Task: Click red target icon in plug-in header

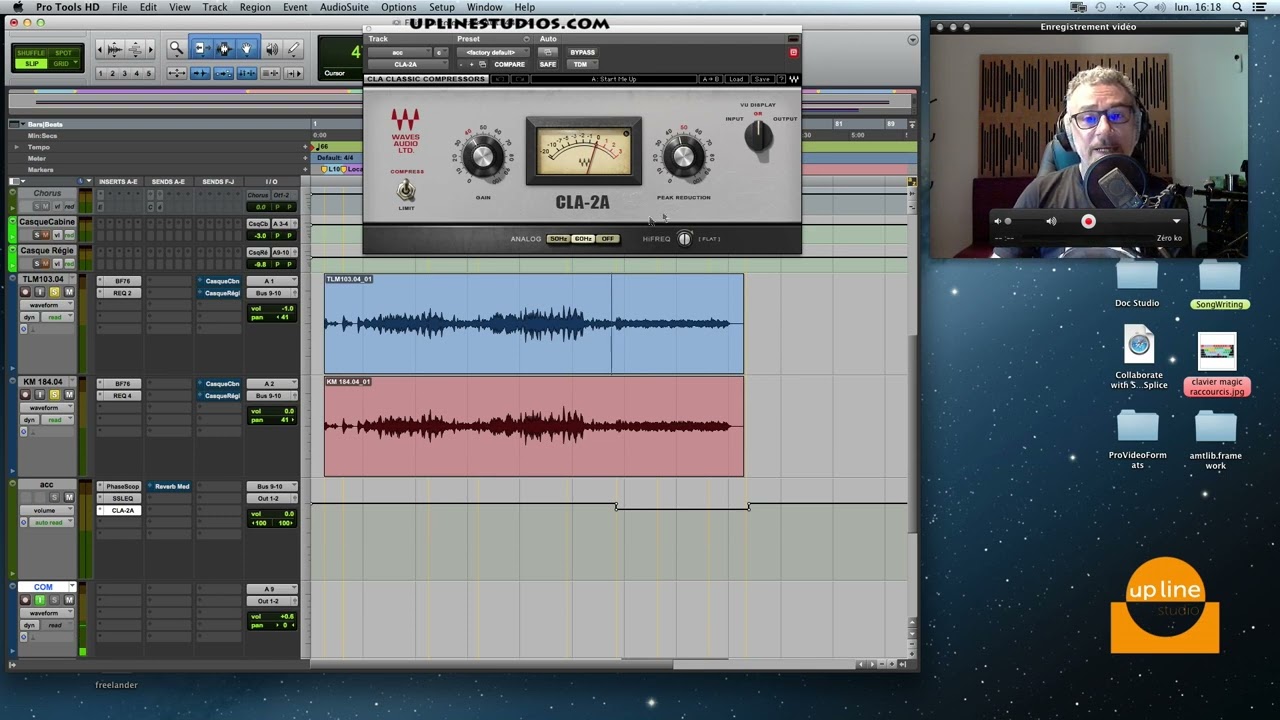Action: point(794,52)
